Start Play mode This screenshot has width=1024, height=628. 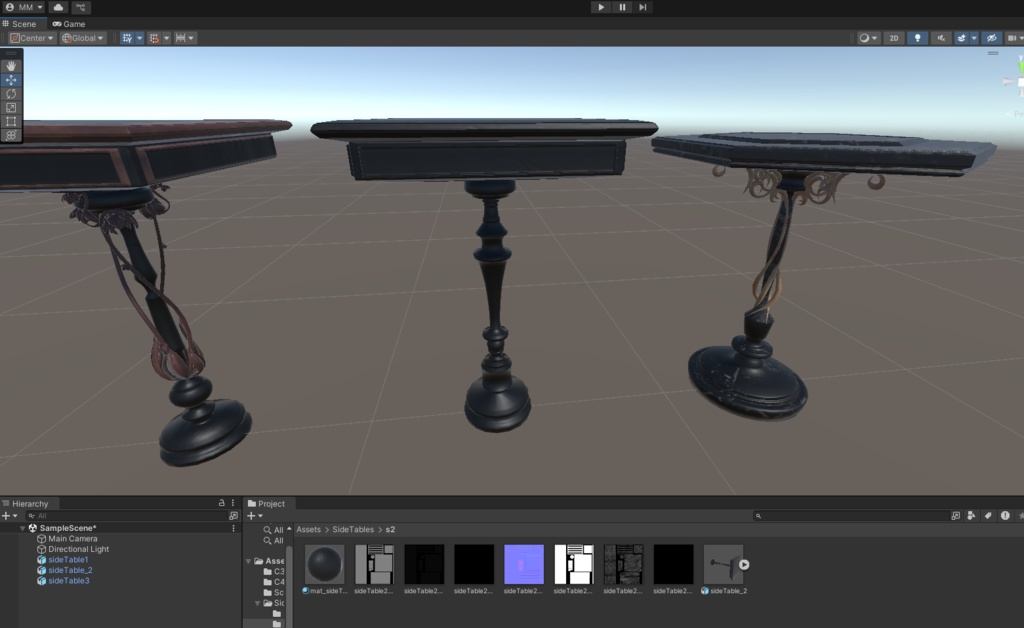(601, 7)
